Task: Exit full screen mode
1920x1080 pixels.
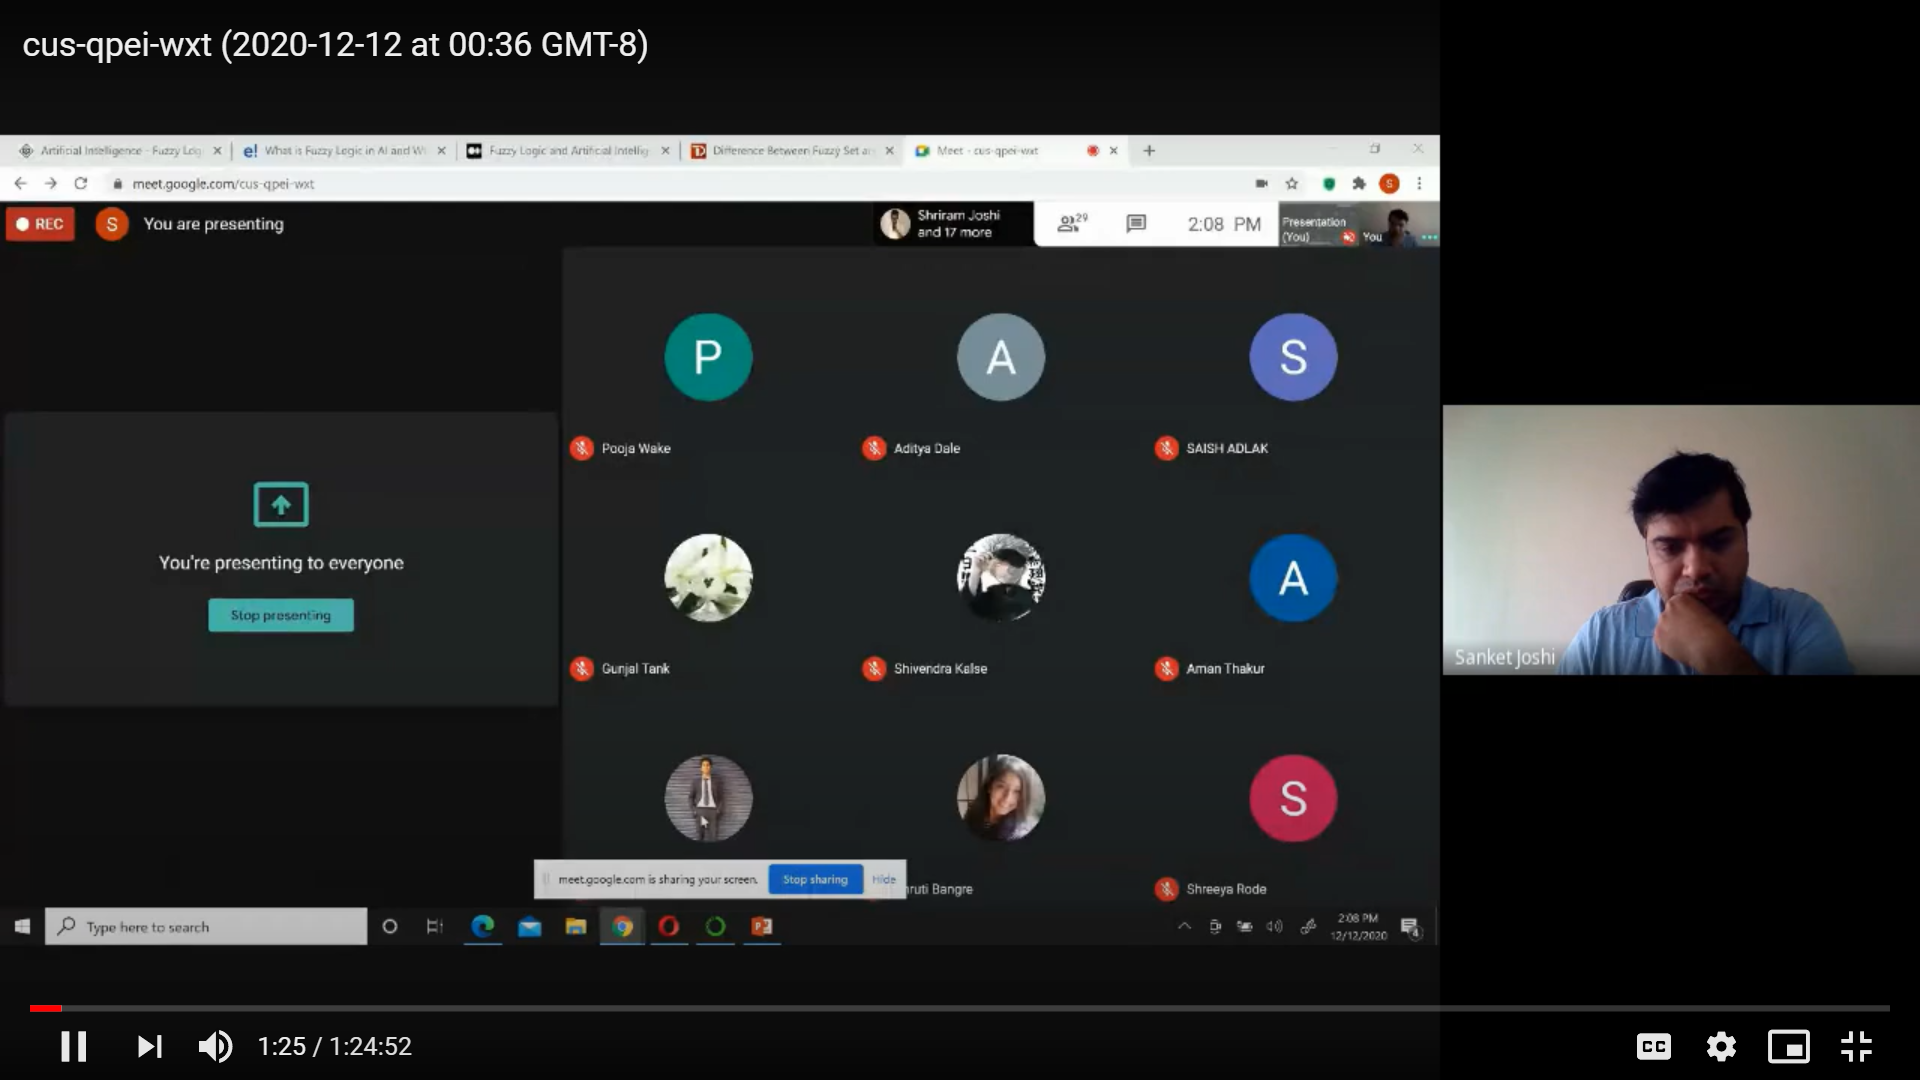Action: click(1857, 1046)
